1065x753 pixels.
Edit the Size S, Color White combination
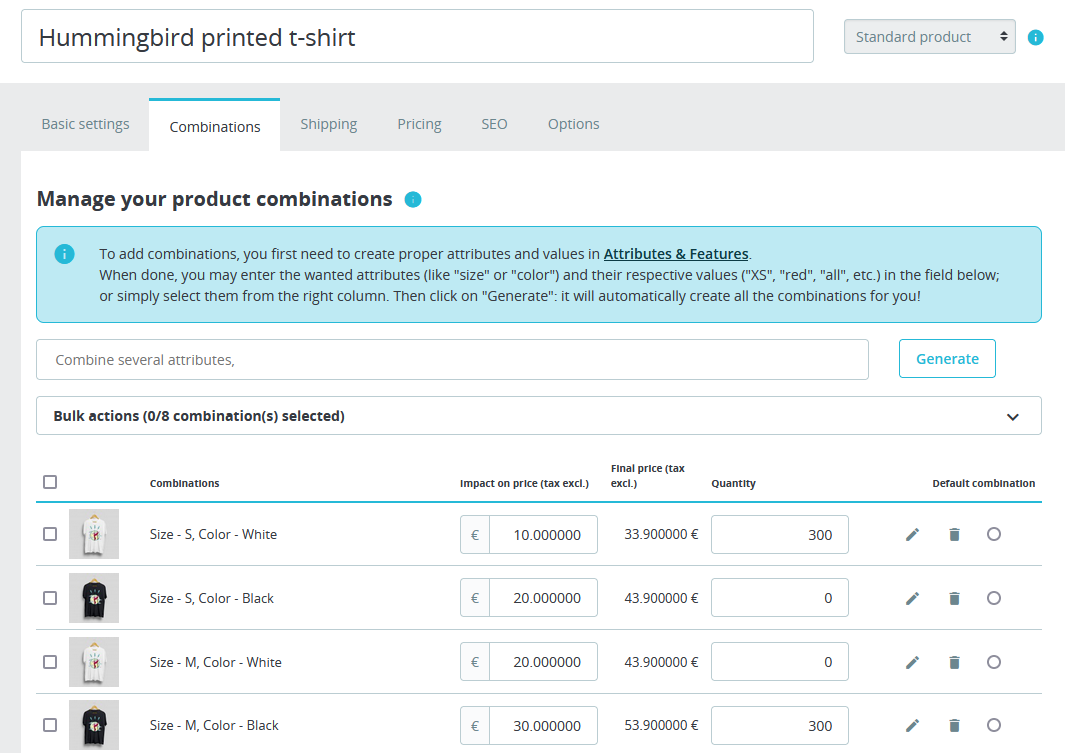(x=912, y=535)
